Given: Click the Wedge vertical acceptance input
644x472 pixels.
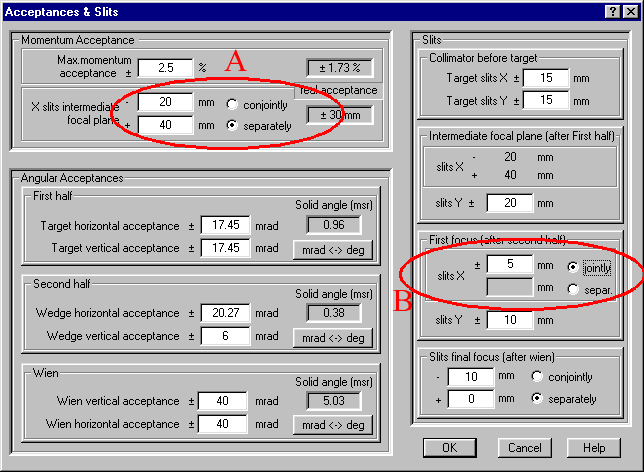Looking at the screenshot, I should 224,336.
